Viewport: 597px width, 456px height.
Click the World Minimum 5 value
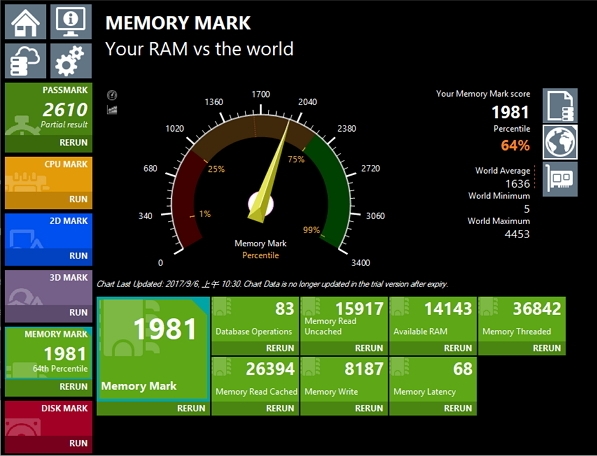click(x=527, y=209)
